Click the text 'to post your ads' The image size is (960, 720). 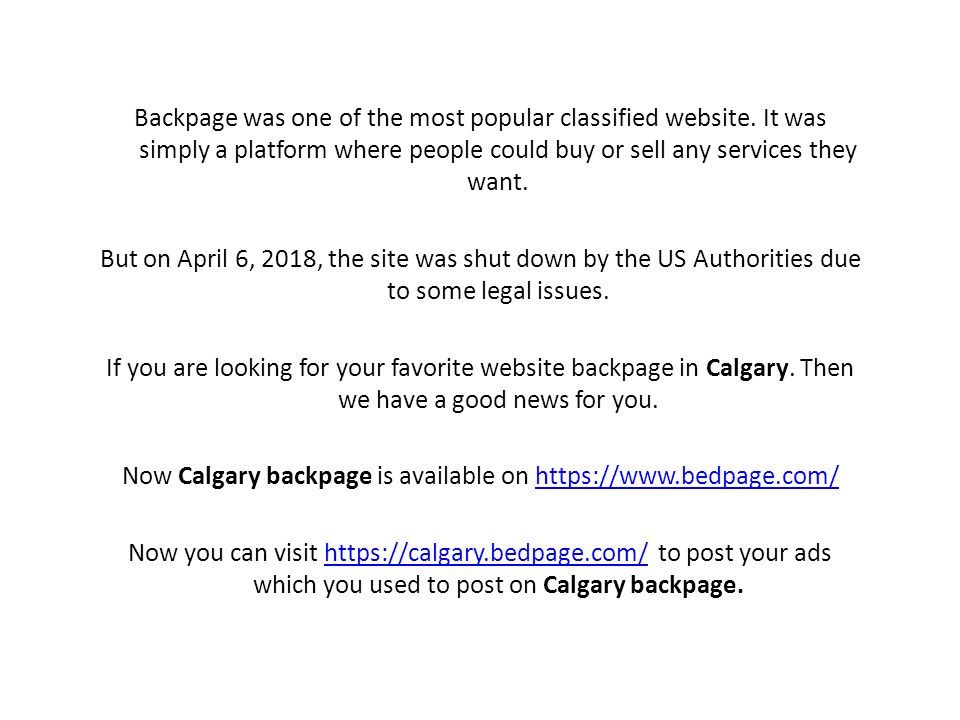point(744,553)
